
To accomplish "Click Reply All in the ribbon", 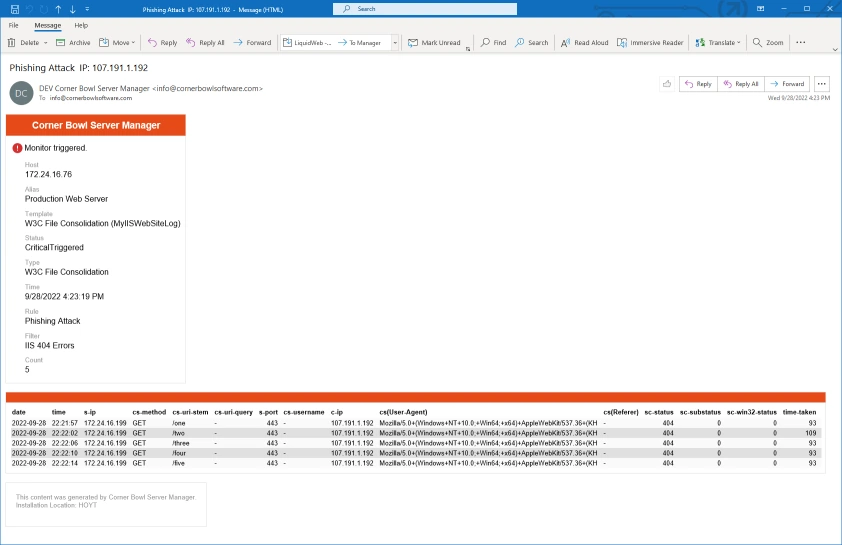I will point(205,42).
